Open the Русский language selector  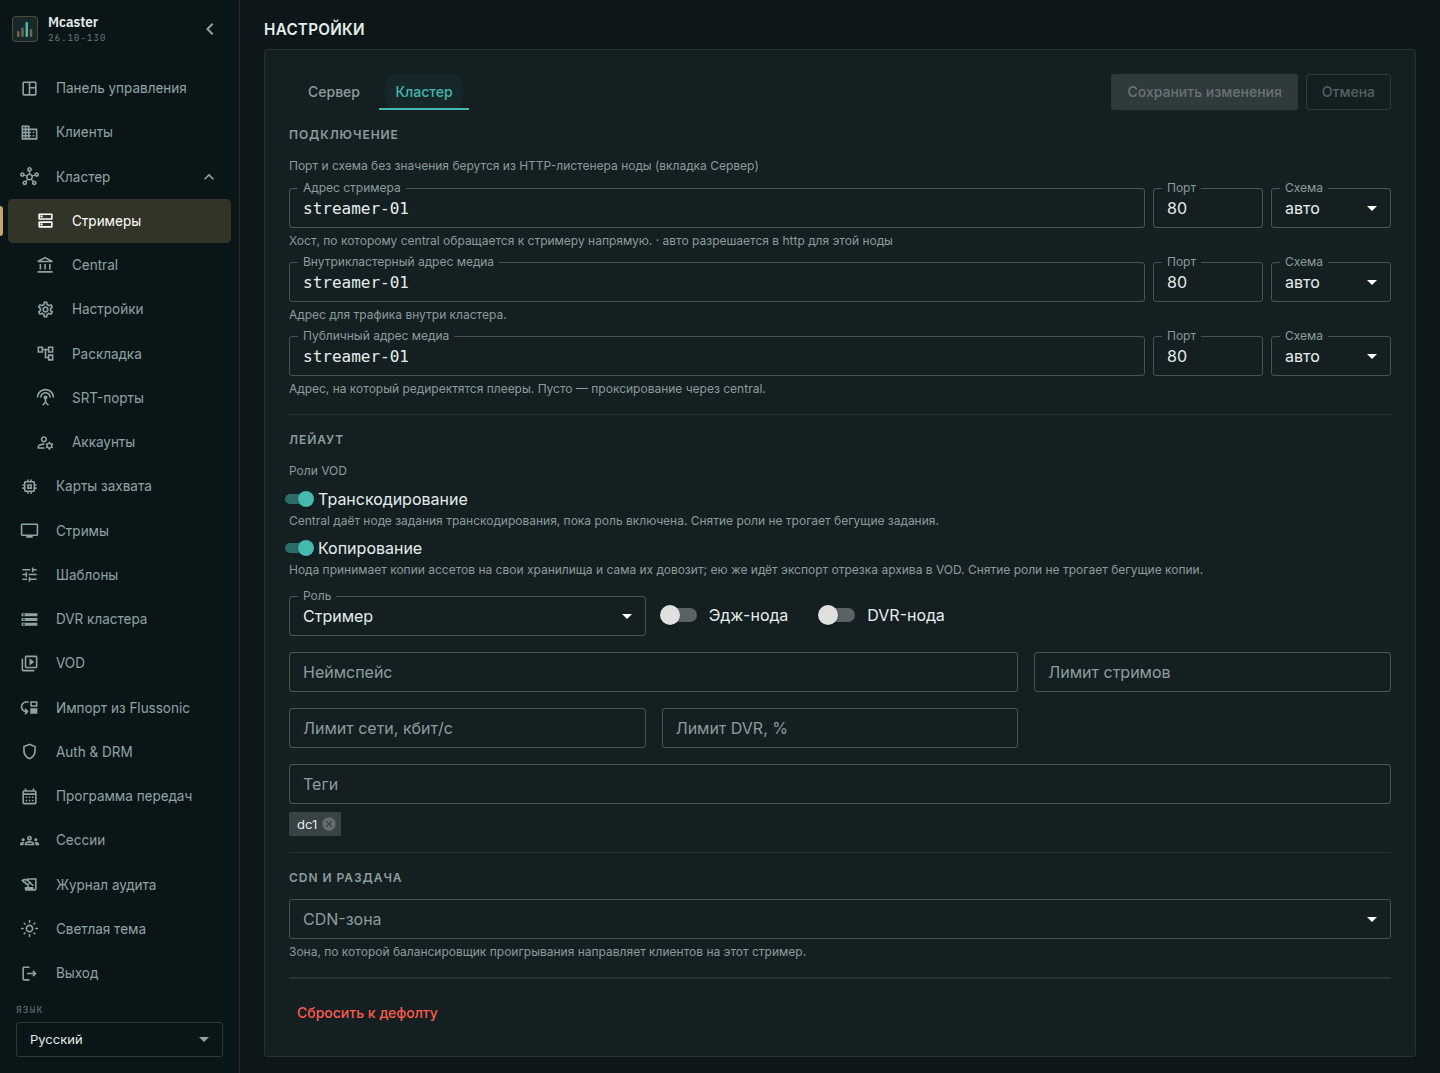[x=119, y=1040]
